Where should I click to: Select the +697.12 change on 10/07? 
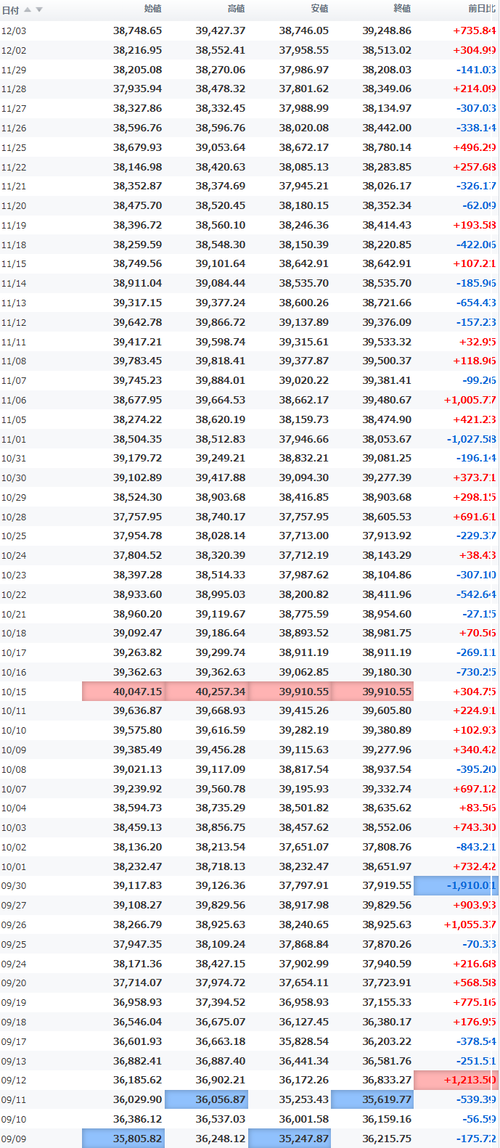click(x=475, y=787)
